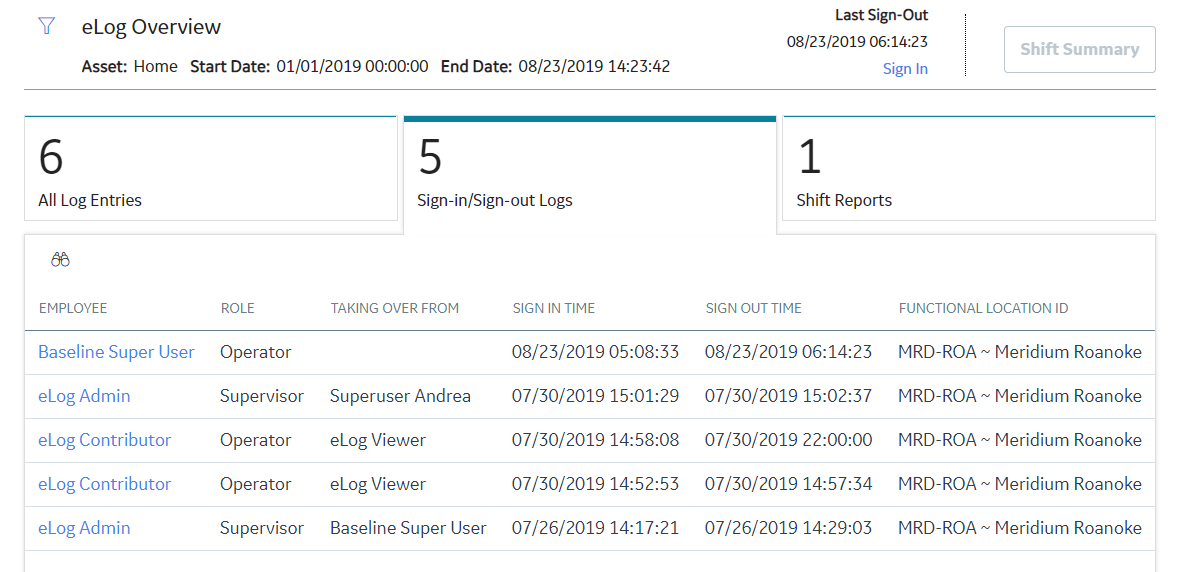Screen dimensions: 1179x572
Task: Sort by the ROLE column header
Action: (238, 308)
